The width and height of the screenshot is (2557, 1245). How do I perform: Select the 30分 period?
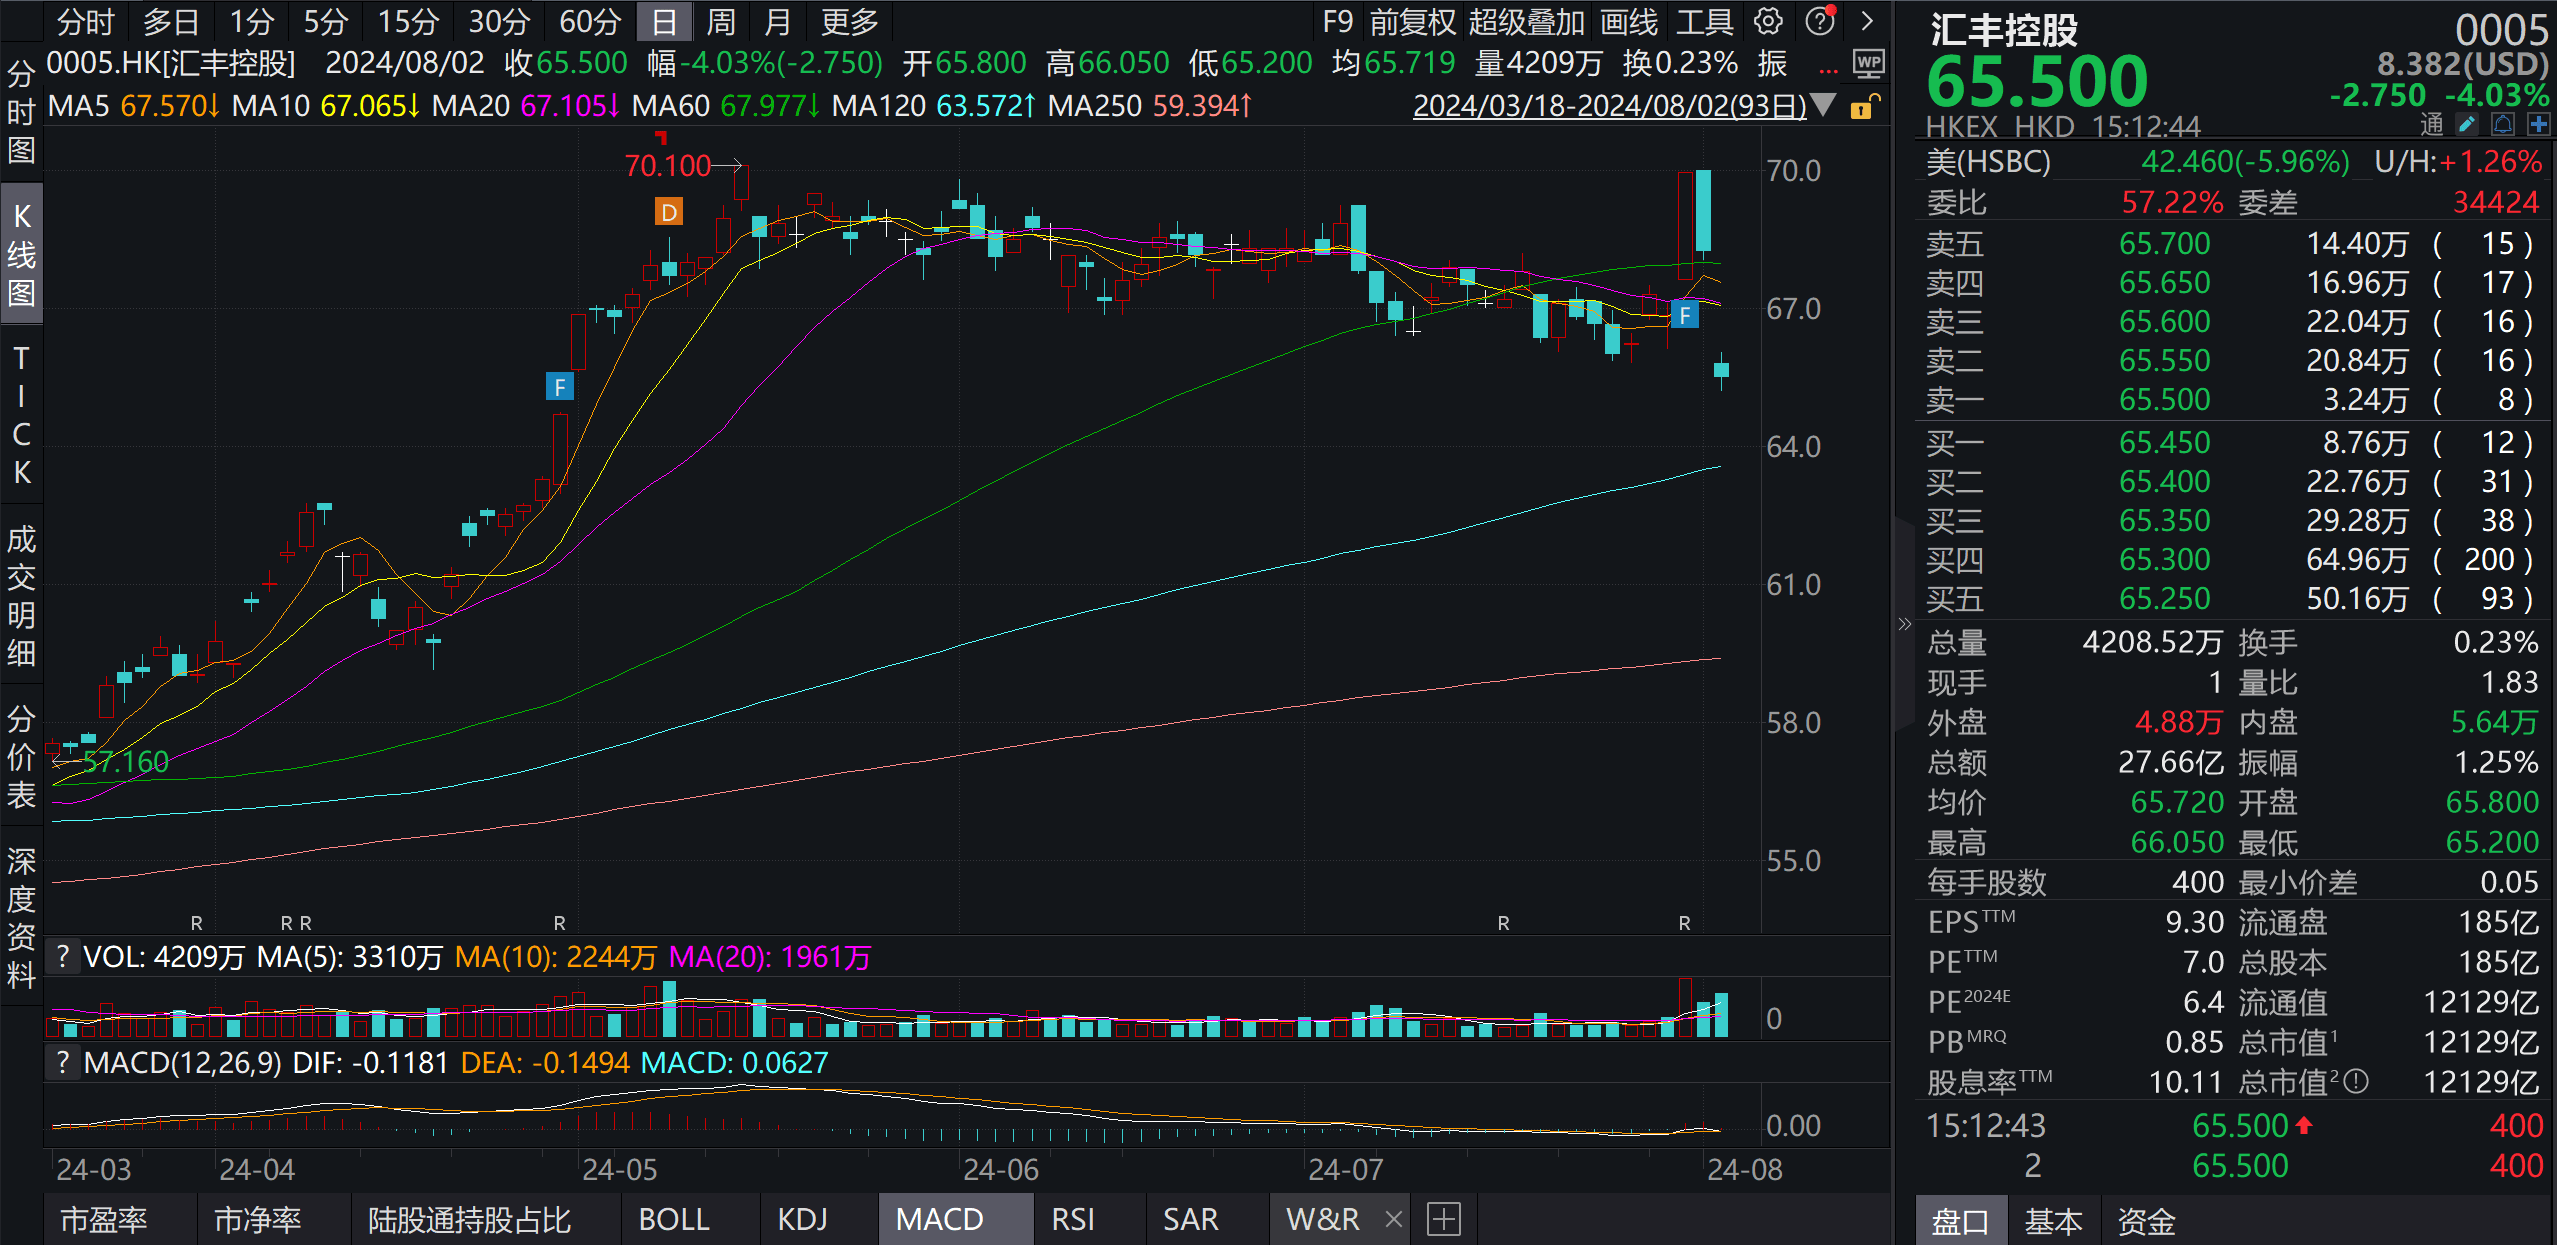click(x=499, y=21)
